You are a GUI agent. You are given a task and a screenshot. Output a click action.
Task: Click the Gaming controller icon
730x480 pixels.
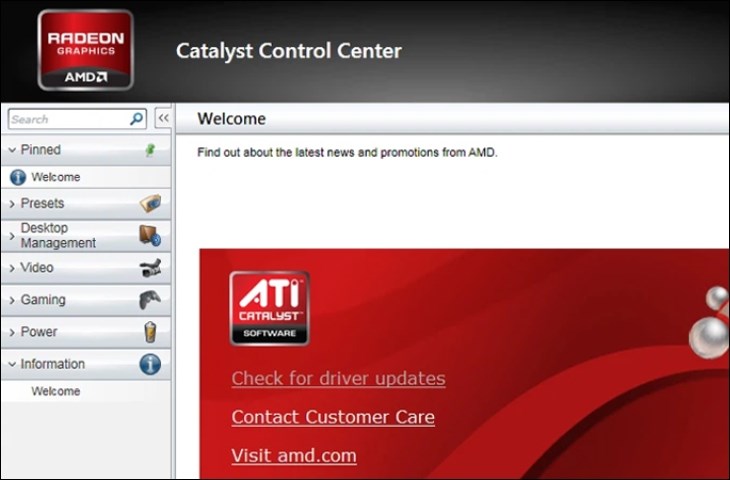point(150,299)
